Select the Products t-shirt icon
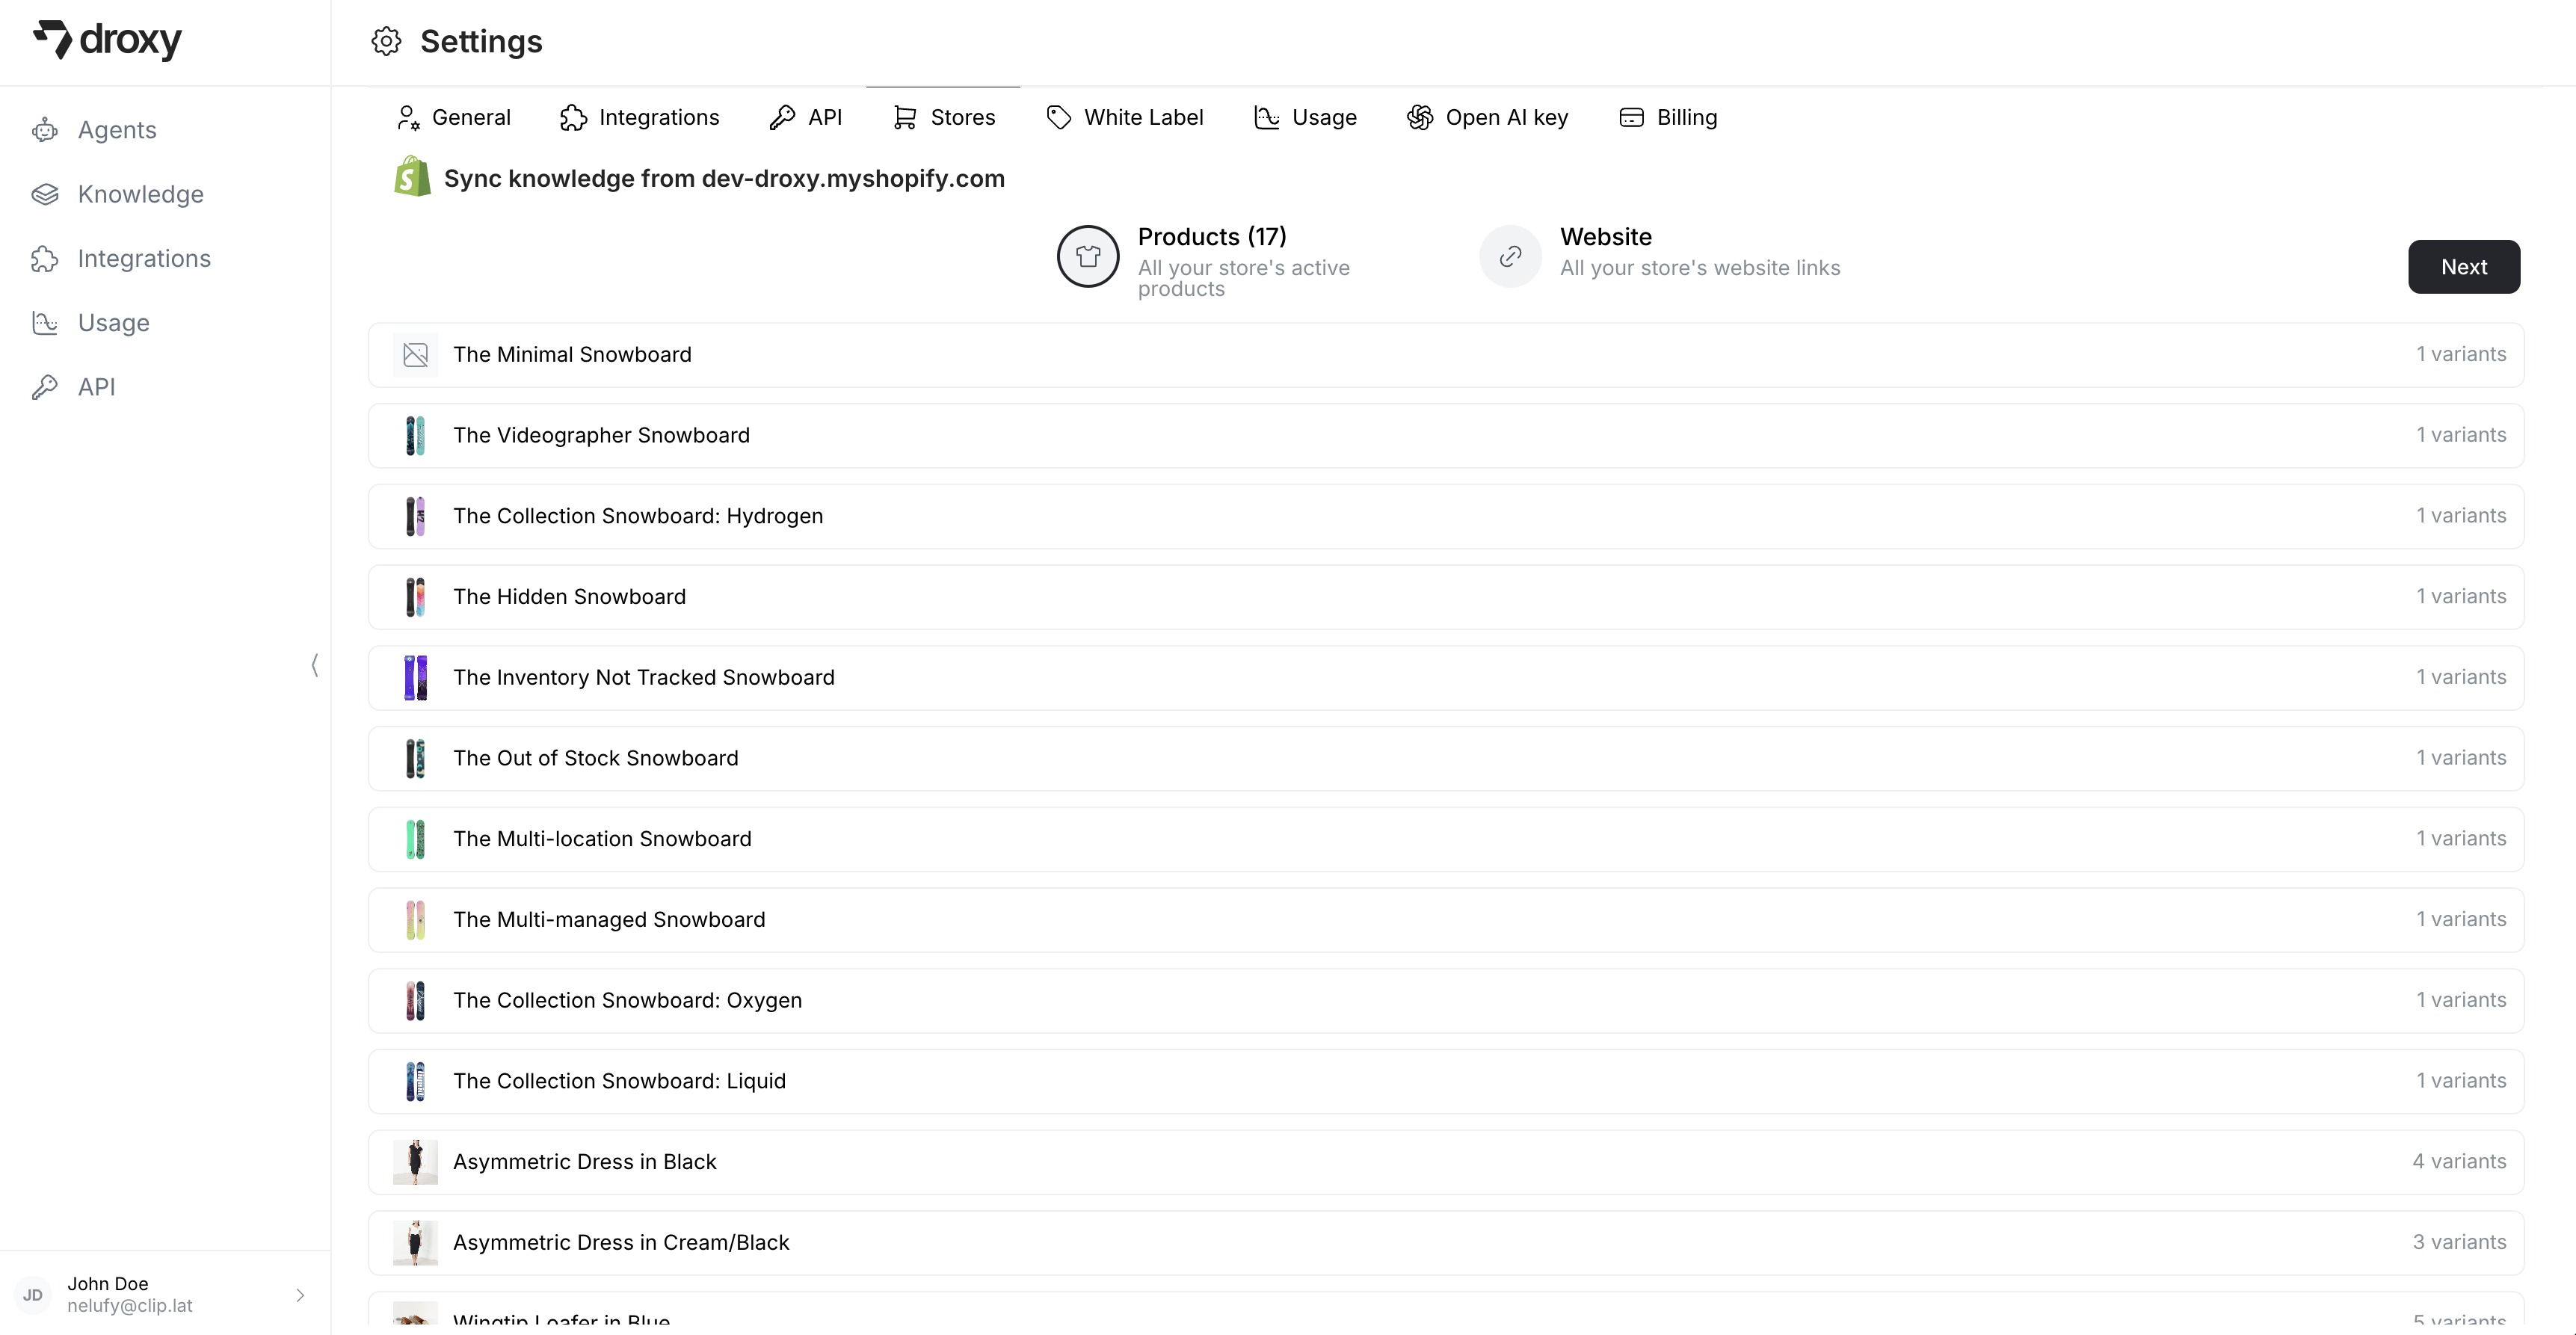Screen dimensions: 2576x1335 pyautogui.click(x=1088, y=257)
